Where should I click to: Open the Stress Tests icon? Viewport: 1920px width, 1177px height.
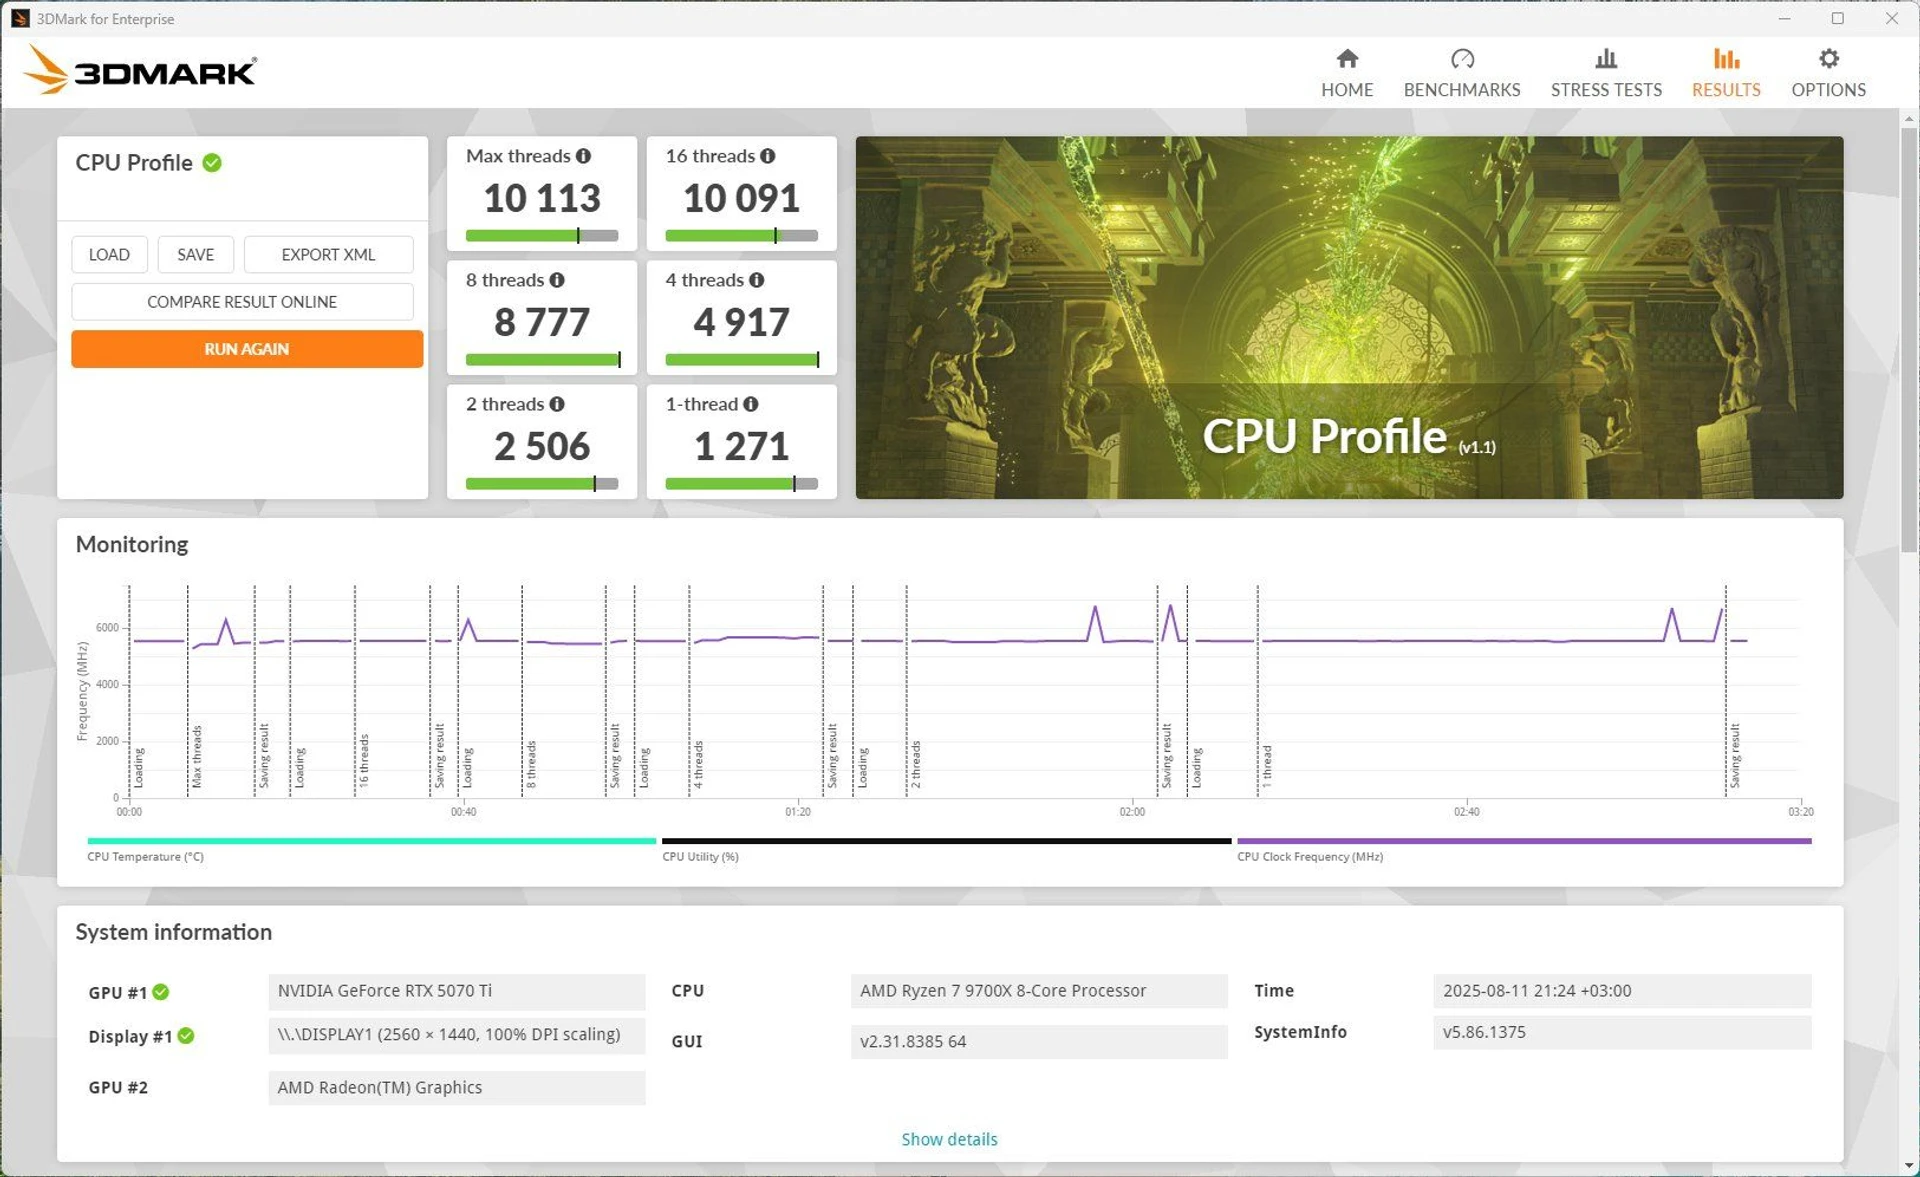pyautogui.click(x=1606, y=59)
